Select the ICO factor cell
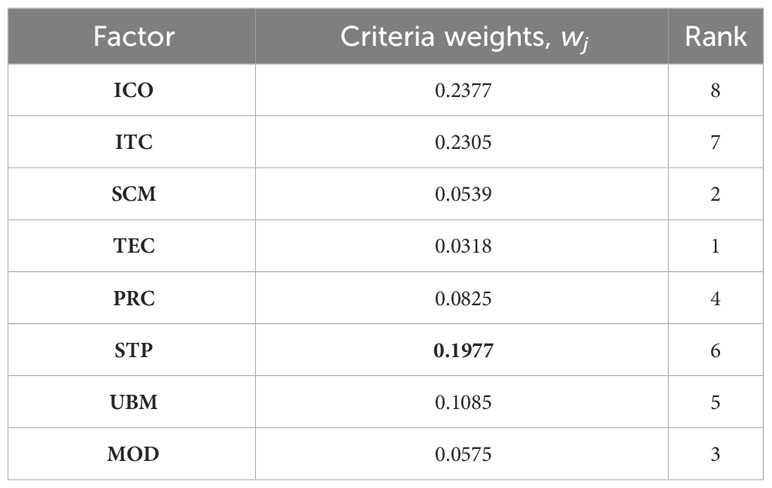 pos(133,90)
